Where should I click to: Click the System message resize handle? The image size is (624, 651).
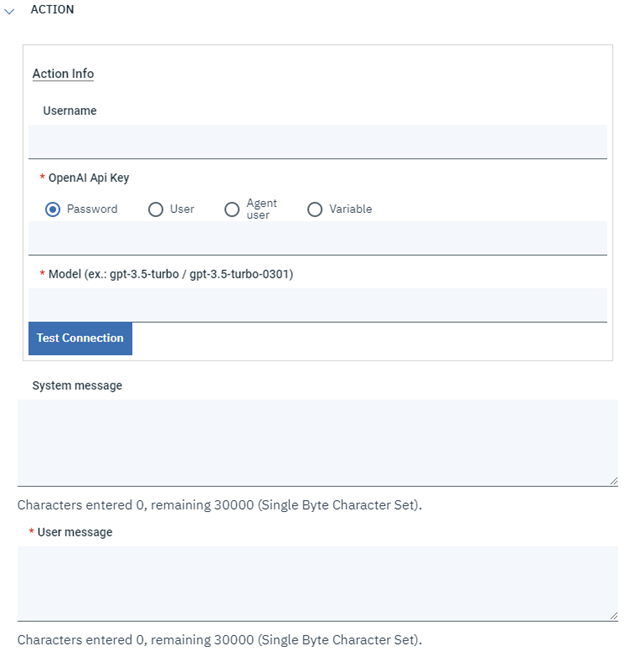[x=613, y=481]
